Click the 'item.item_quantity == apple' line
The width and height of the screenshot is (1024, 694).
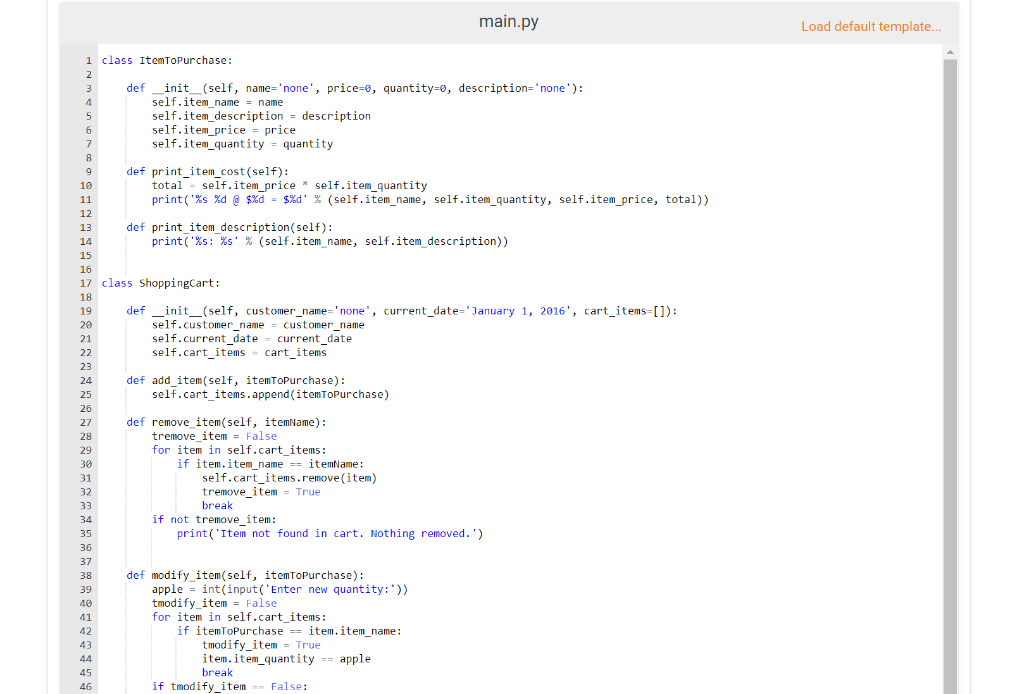(286, 659)
